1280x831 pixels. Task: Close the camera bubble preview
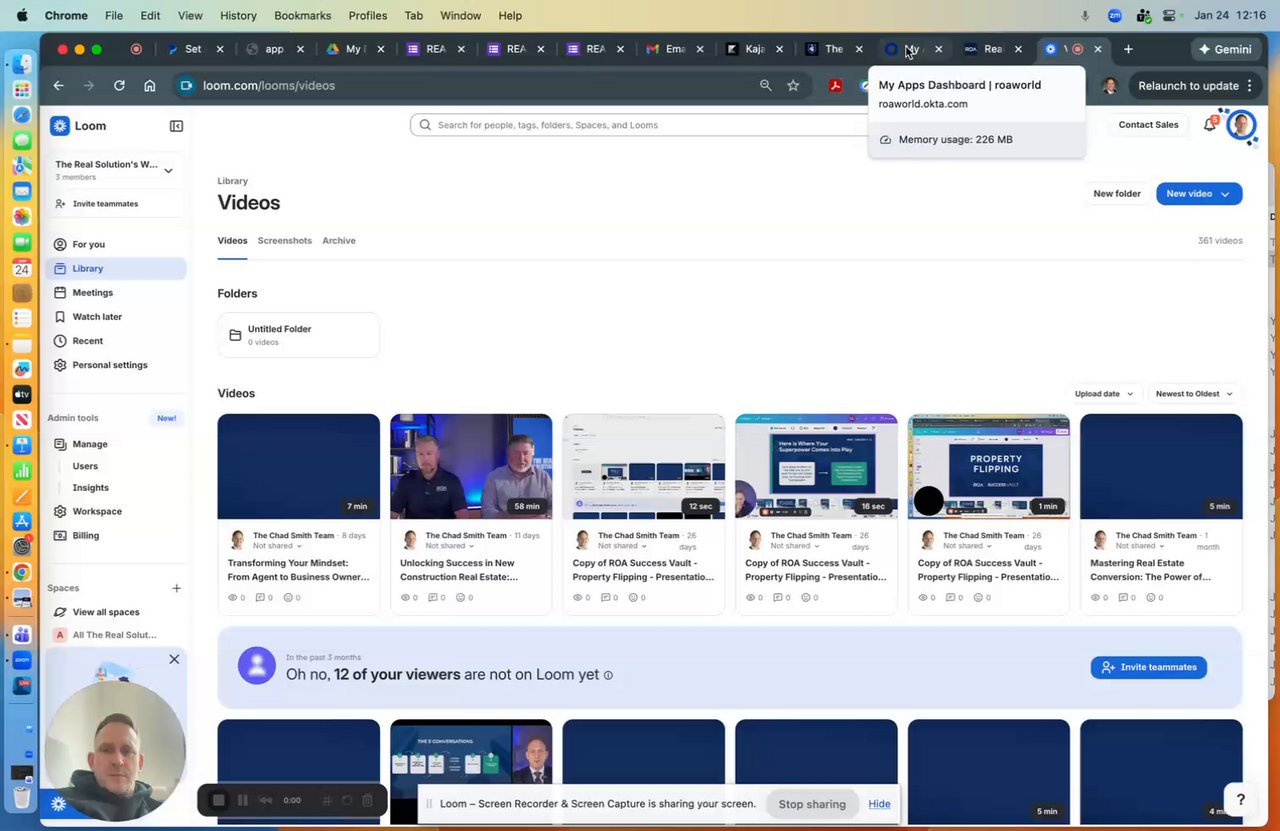(174, 659)
